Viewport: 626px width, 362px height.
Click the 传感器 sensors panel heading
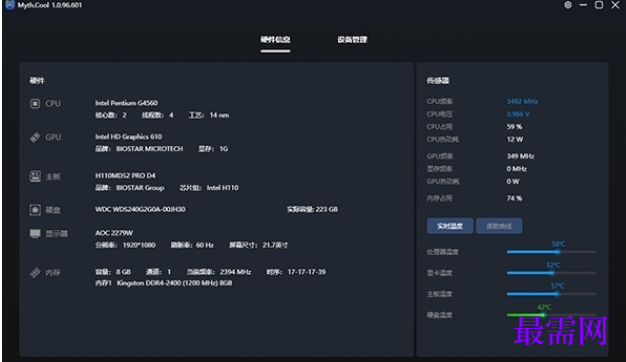click(x=438, y=81)
